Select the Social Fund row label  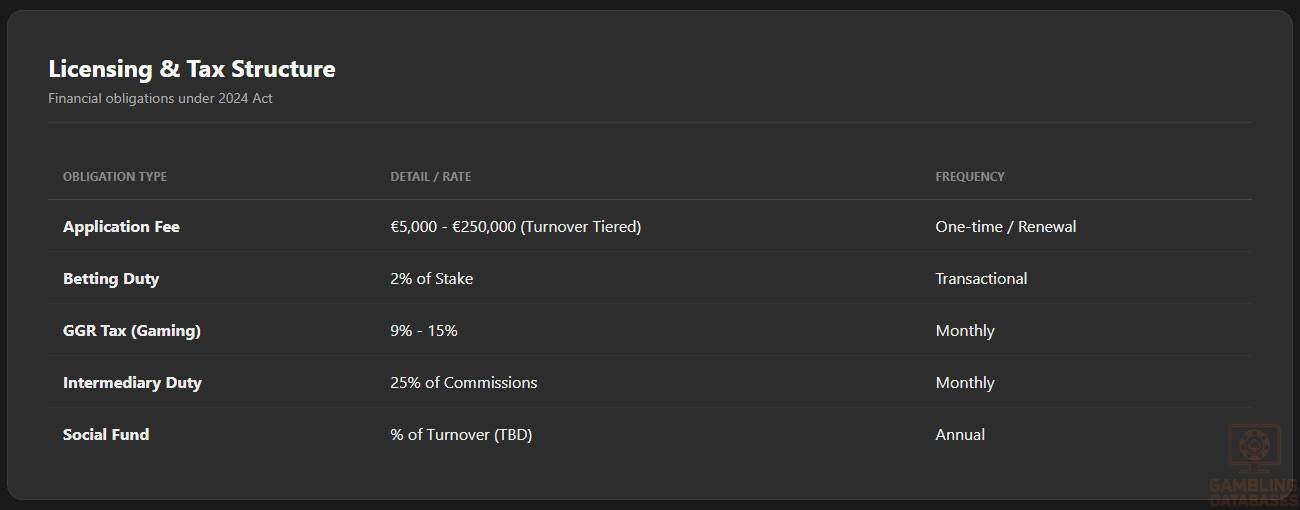click(x=106, y=435)
